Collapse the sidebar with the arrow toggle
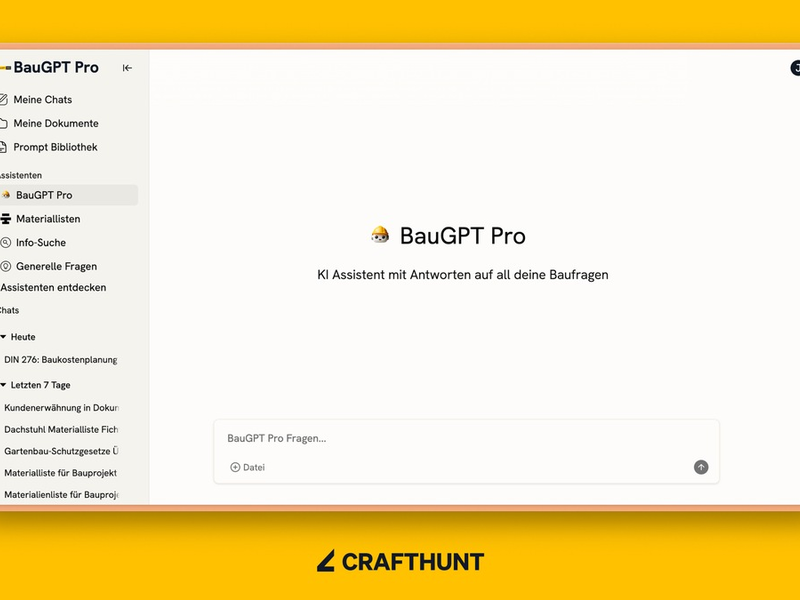The width and height of the screenshot is (800, 600). 126,68
